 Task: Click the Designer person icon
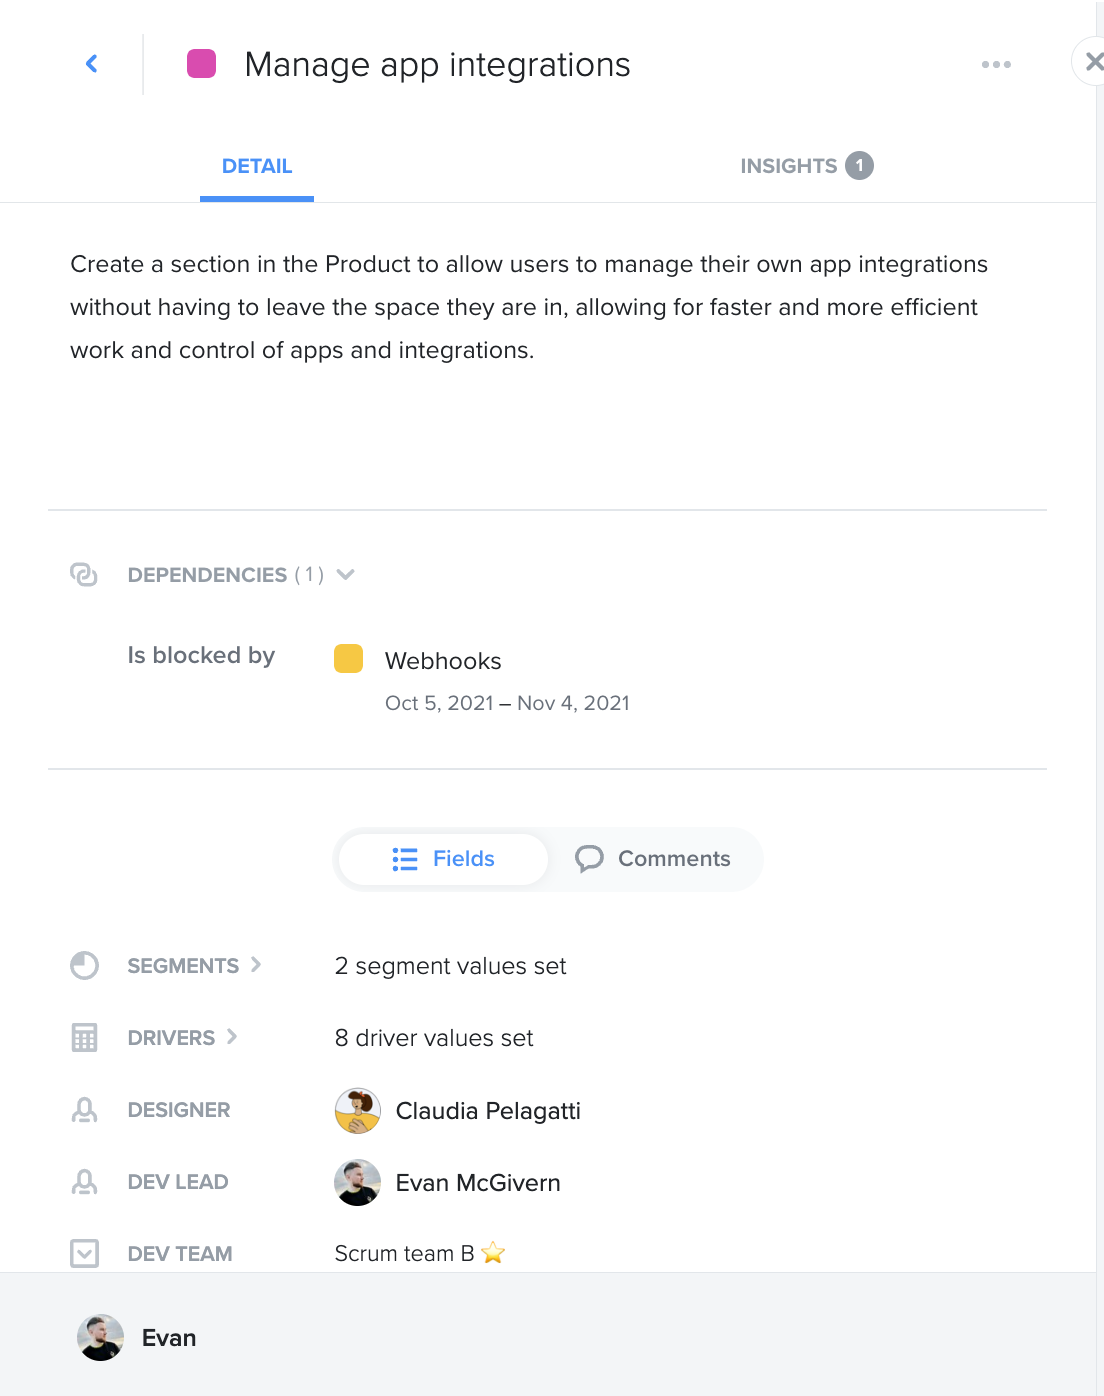click(x=85, y=1110)
